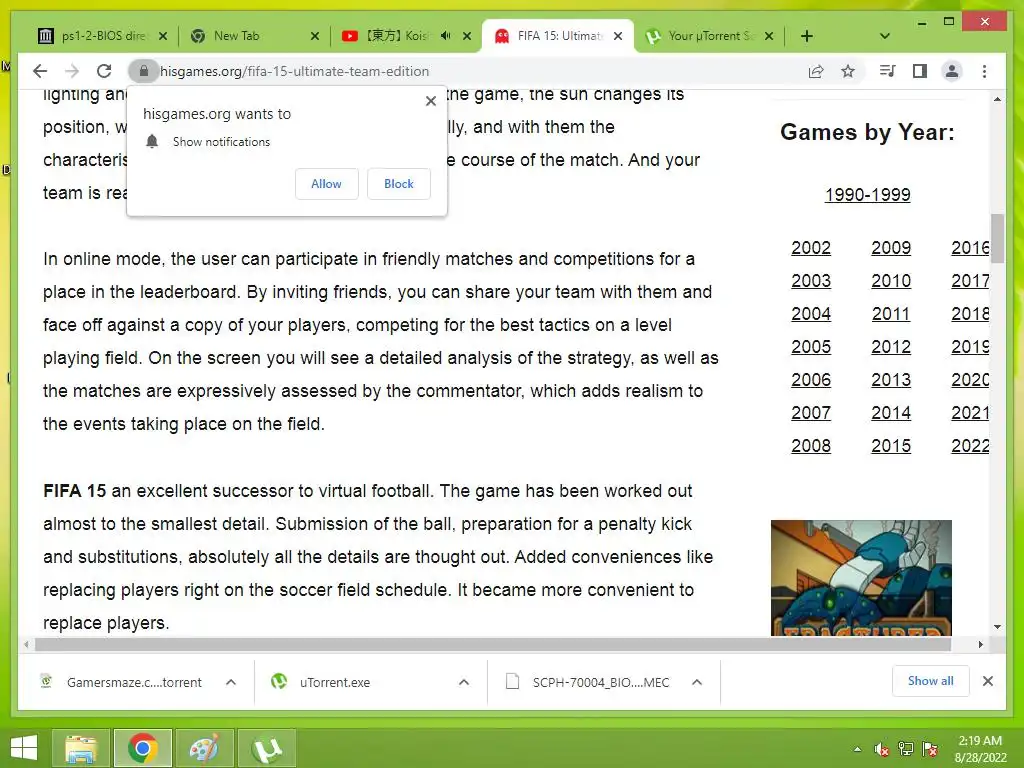Mute the YouTube tab speaker icon
1024x768 pixels.
(445, 36)
